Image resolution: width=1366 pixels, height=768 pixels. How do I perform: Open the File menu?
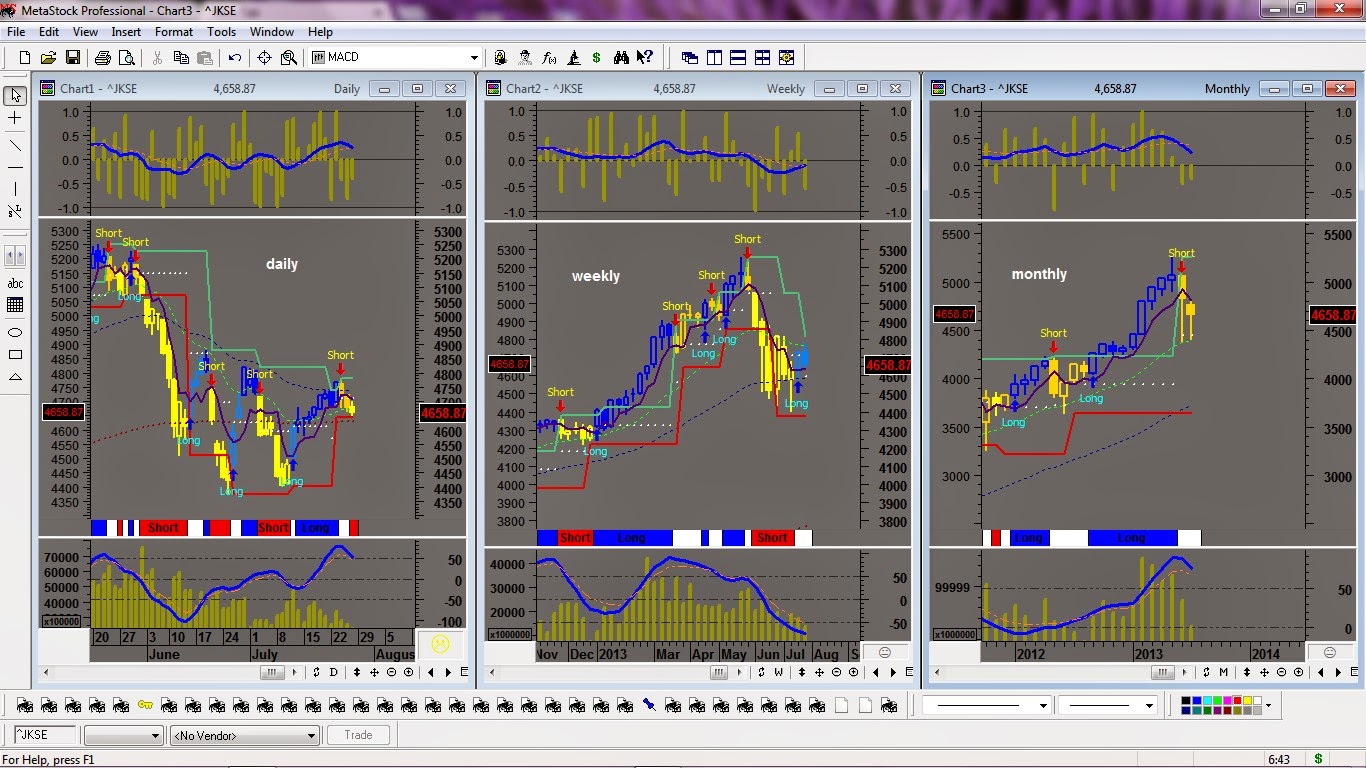click(15, 32)
